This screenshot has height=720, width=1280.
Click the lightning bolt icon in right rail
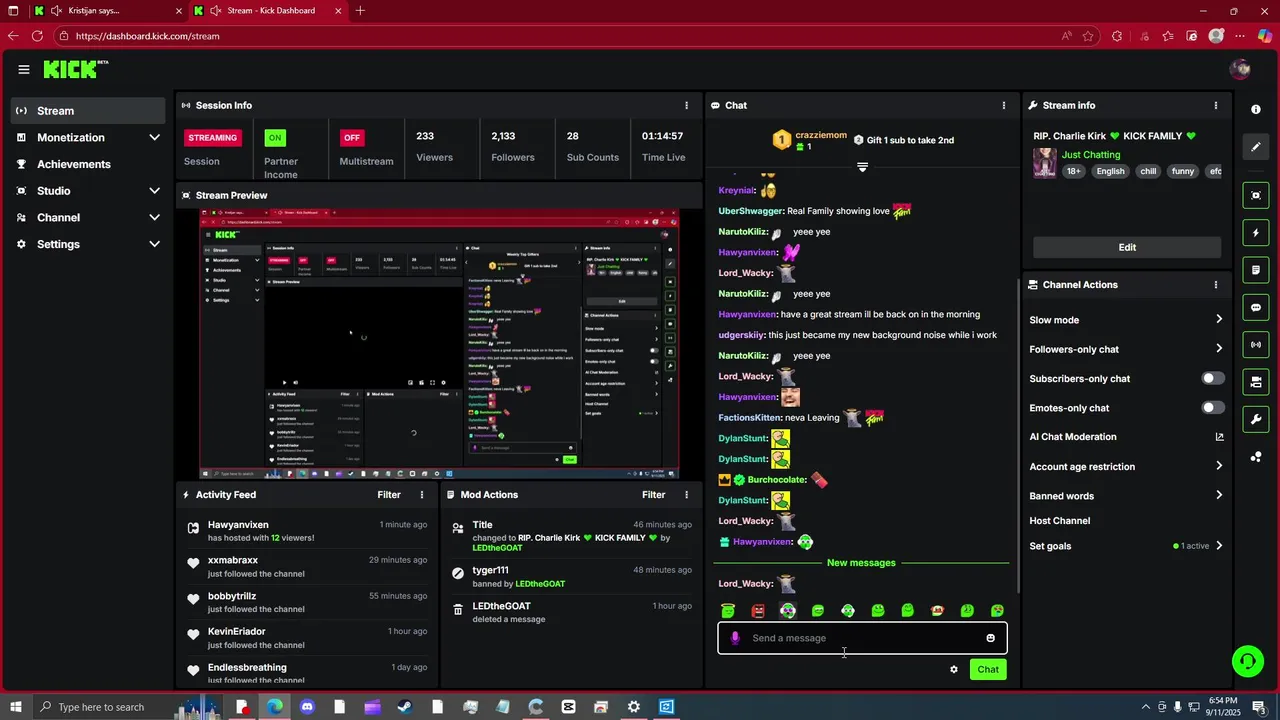point(1256,233)
